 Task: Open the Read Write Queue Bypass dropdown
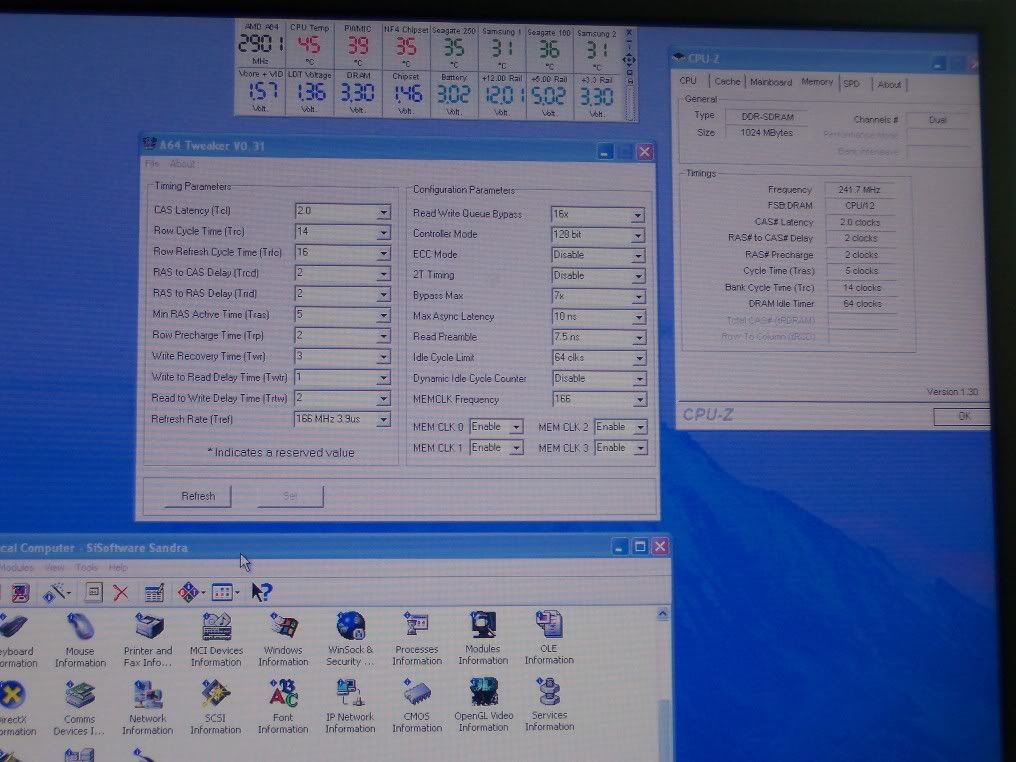coord(638,215)
